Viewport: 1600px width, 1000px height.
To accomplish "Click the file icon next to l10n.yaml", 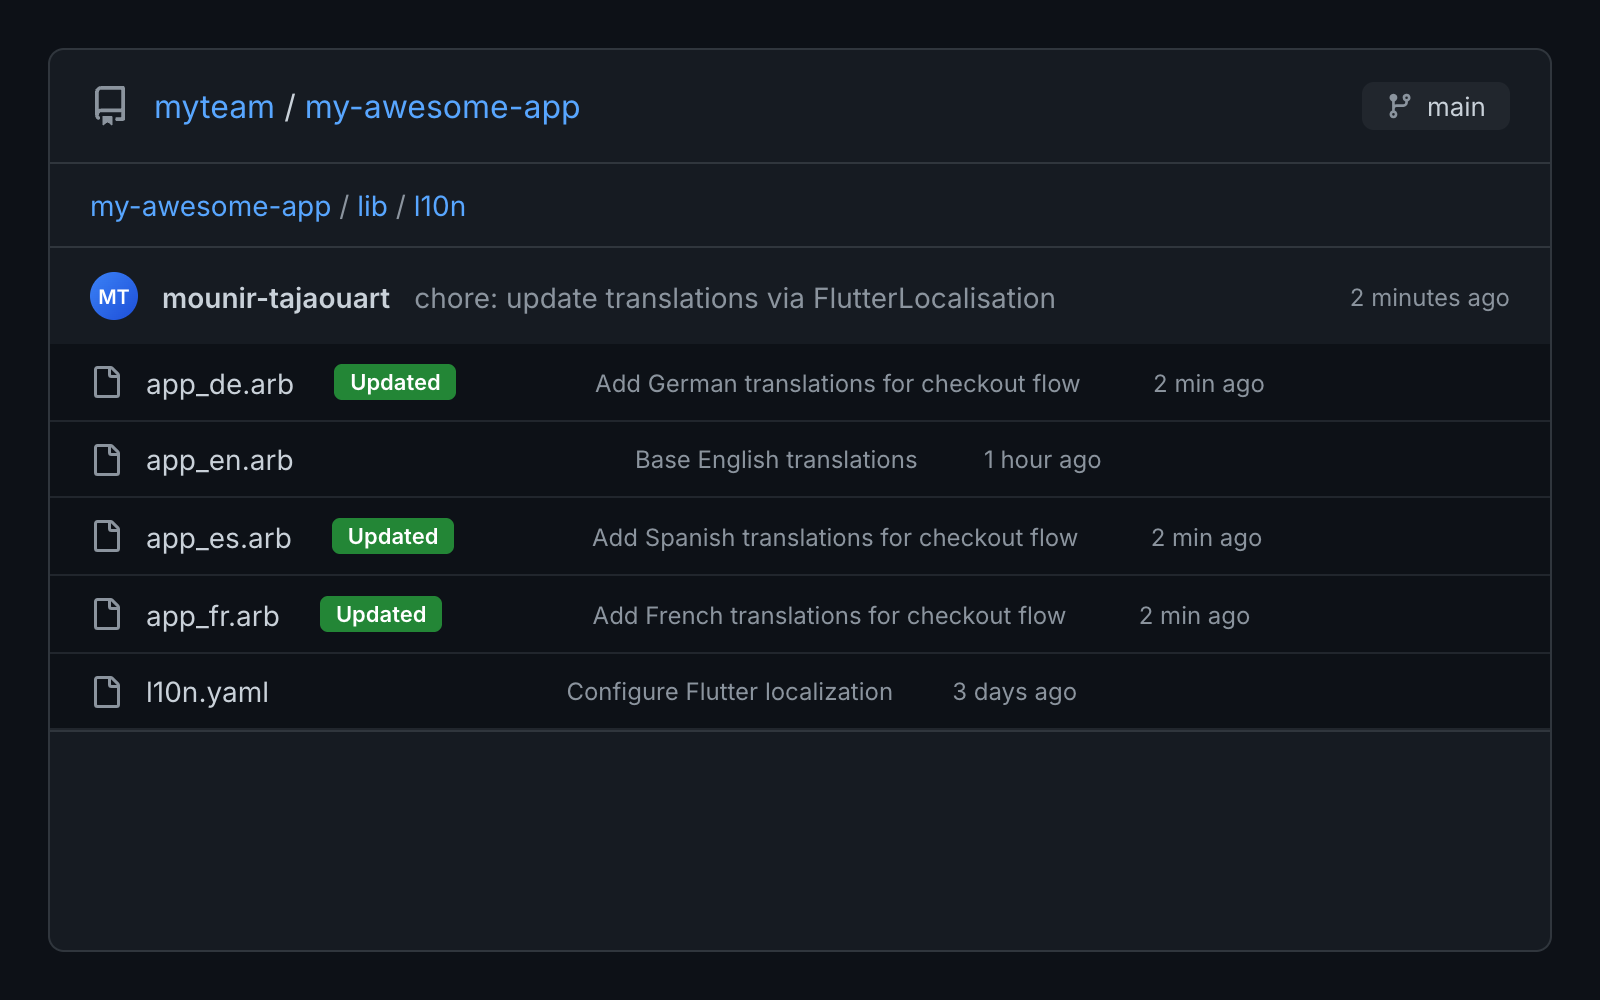I will (x=106, y=691).
